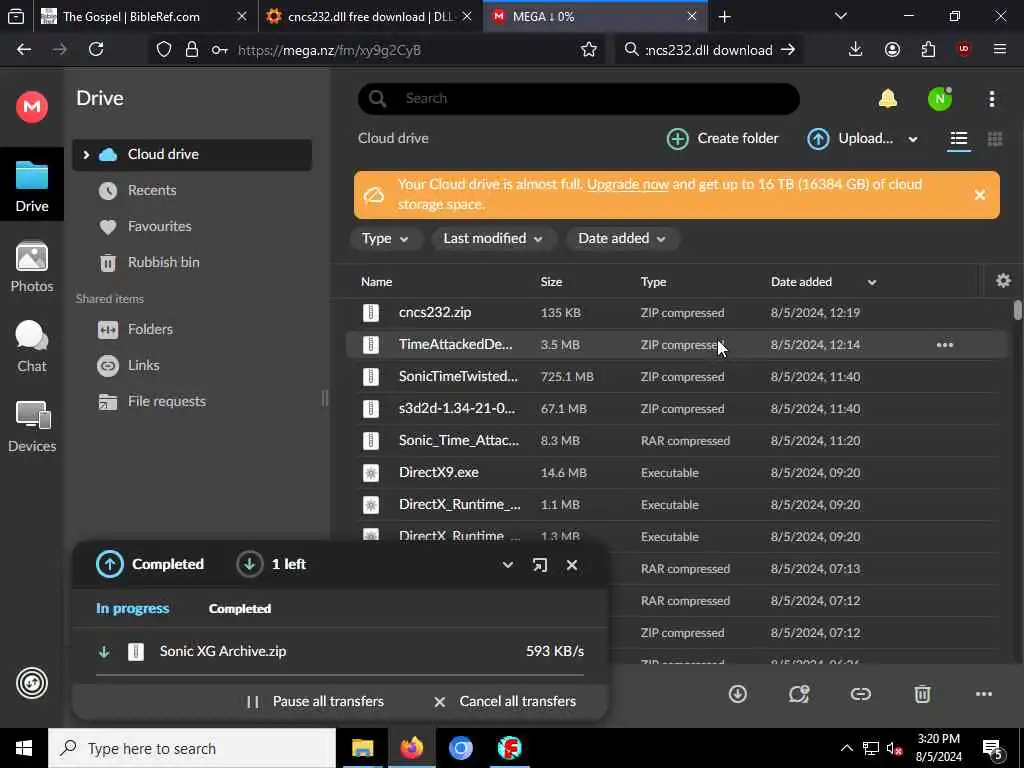Click the get link icon in action bar
This screenshot has width=1024, height=768.
pyautogui.click(x=860, y=694)
